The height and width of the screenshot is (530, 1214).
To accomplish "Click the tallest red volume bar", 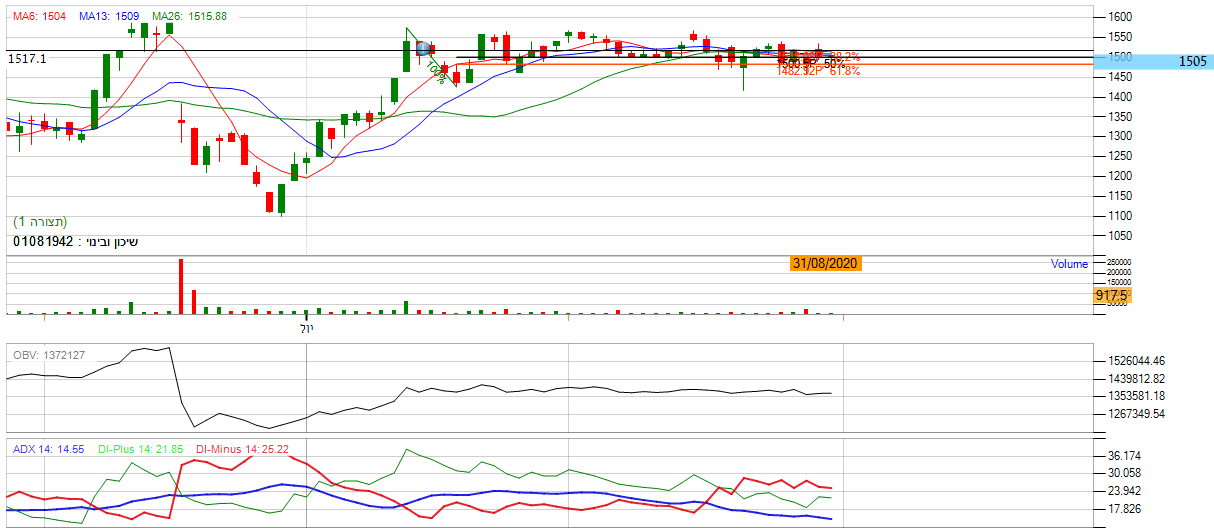I will pyautogui.click(x=181, y=286).
